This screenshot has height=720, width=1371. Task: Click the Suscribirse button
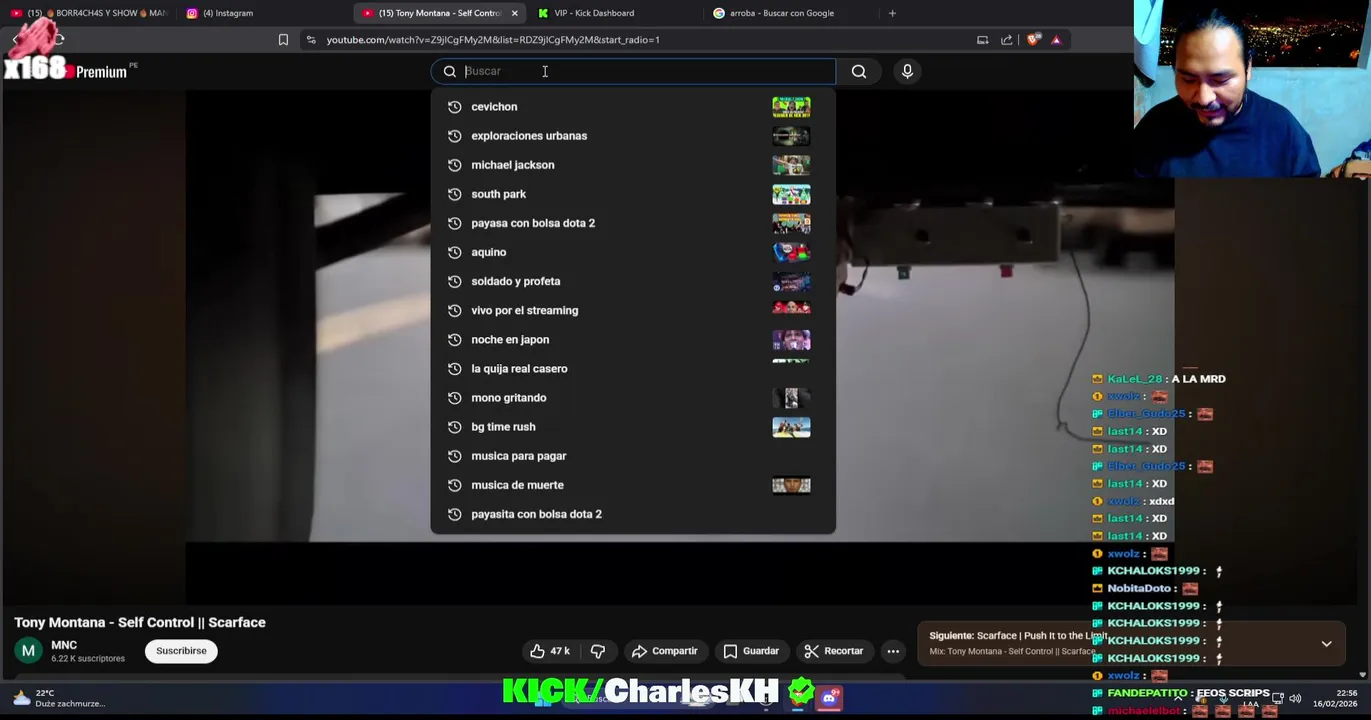(181, 651)
